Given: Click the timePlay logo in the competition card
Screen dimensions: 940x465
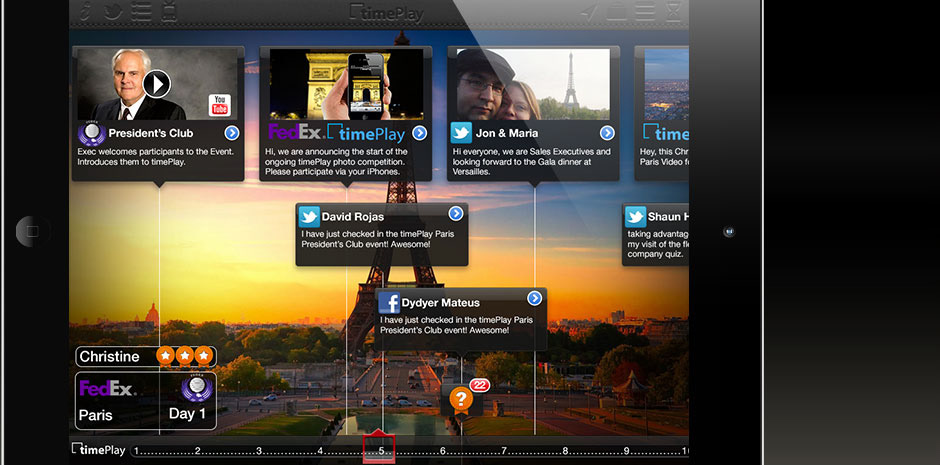Looking at the screenshot, I should point(367,134).
